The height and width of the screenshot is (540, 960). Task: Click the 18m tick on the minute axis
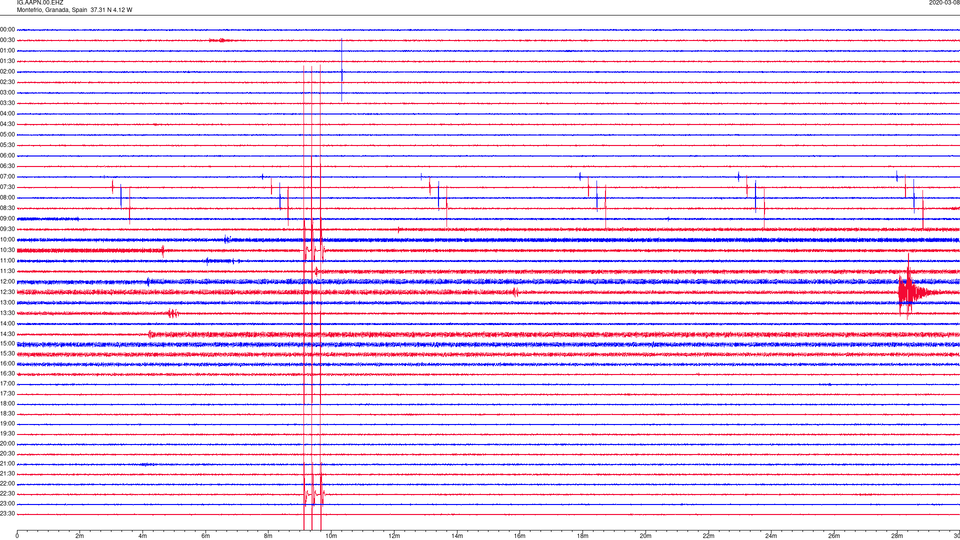click(583, 536)
